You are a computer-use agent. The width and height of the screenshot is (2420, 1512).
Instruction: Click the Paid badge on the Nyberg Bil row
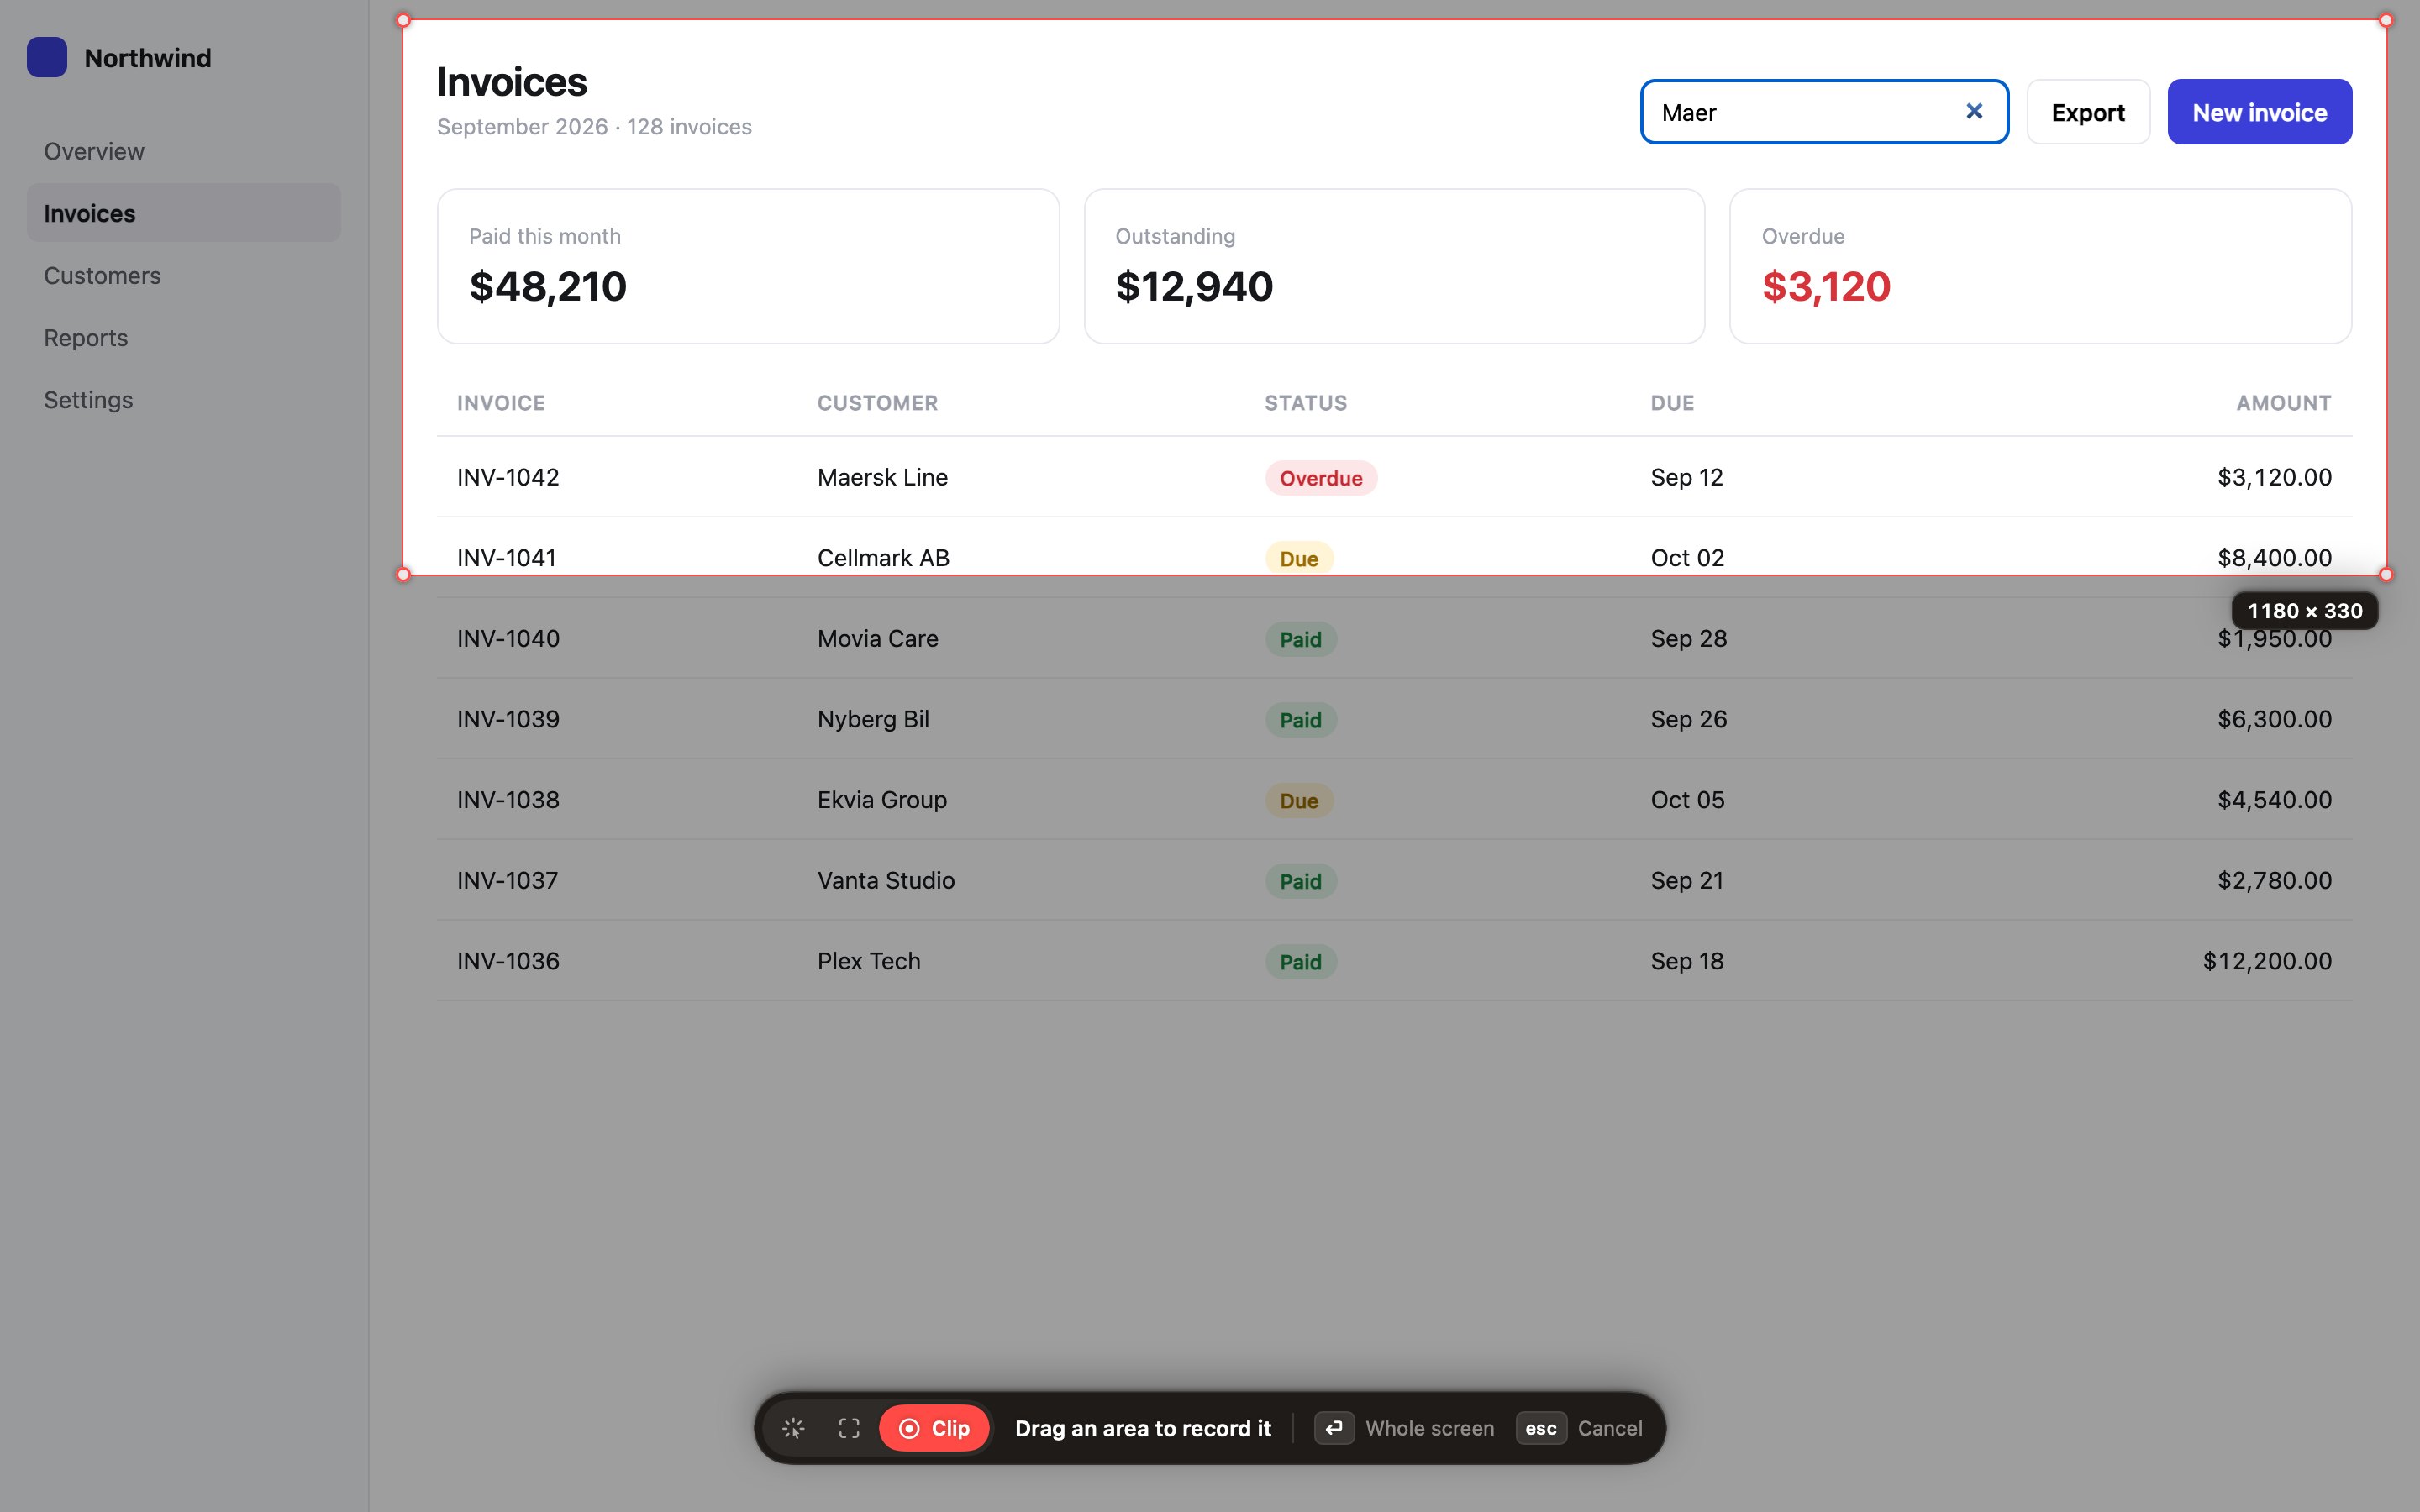click(1300, 720)
